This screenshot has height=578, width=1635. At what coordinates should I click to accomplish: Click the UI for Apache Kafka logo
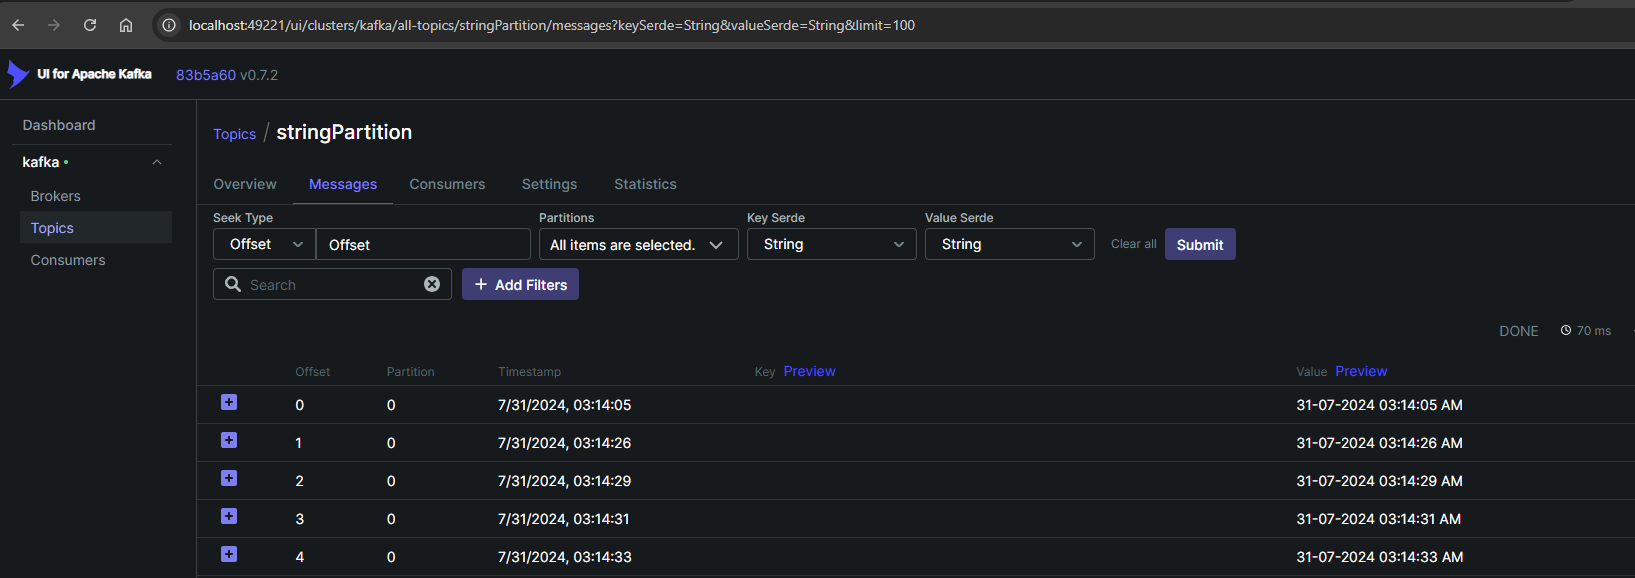tap(80, 74)
